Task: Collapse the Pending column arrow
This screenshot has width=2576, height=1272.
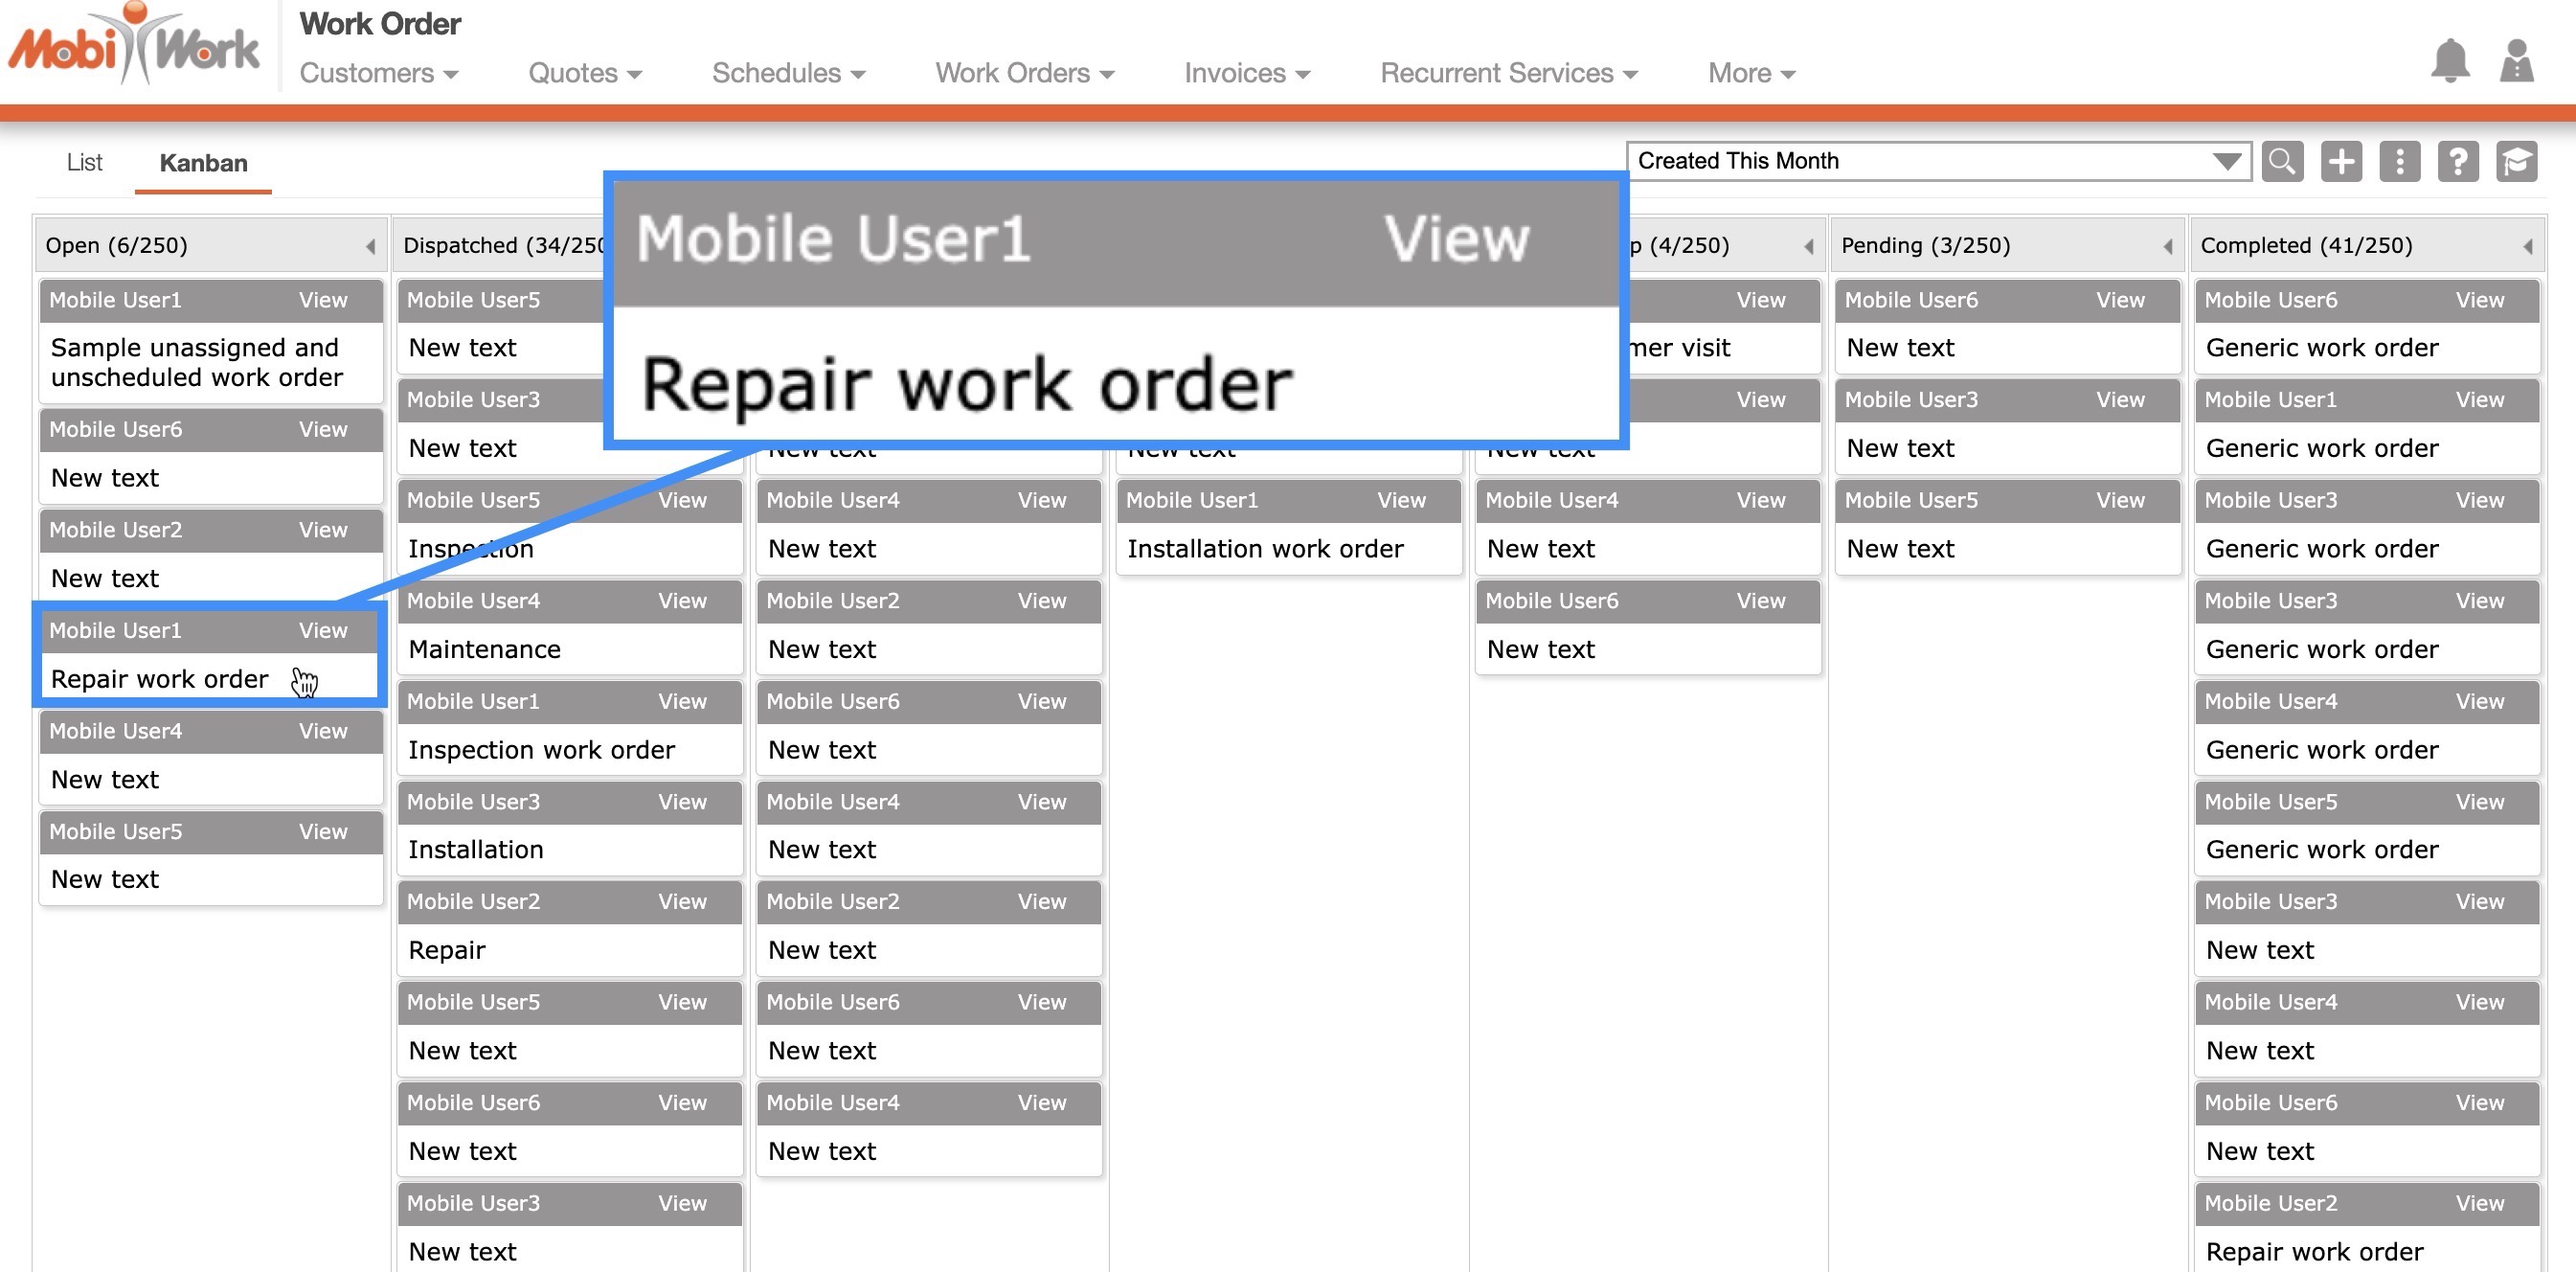Action: click(x=2167, y=246)
